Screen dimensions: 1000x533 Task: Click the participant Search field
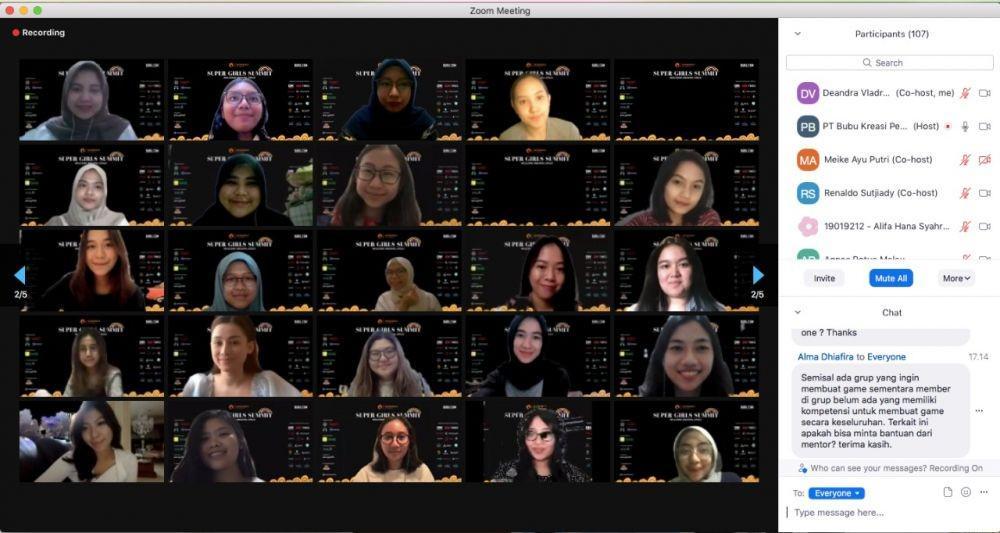click(x=890, y=62)
